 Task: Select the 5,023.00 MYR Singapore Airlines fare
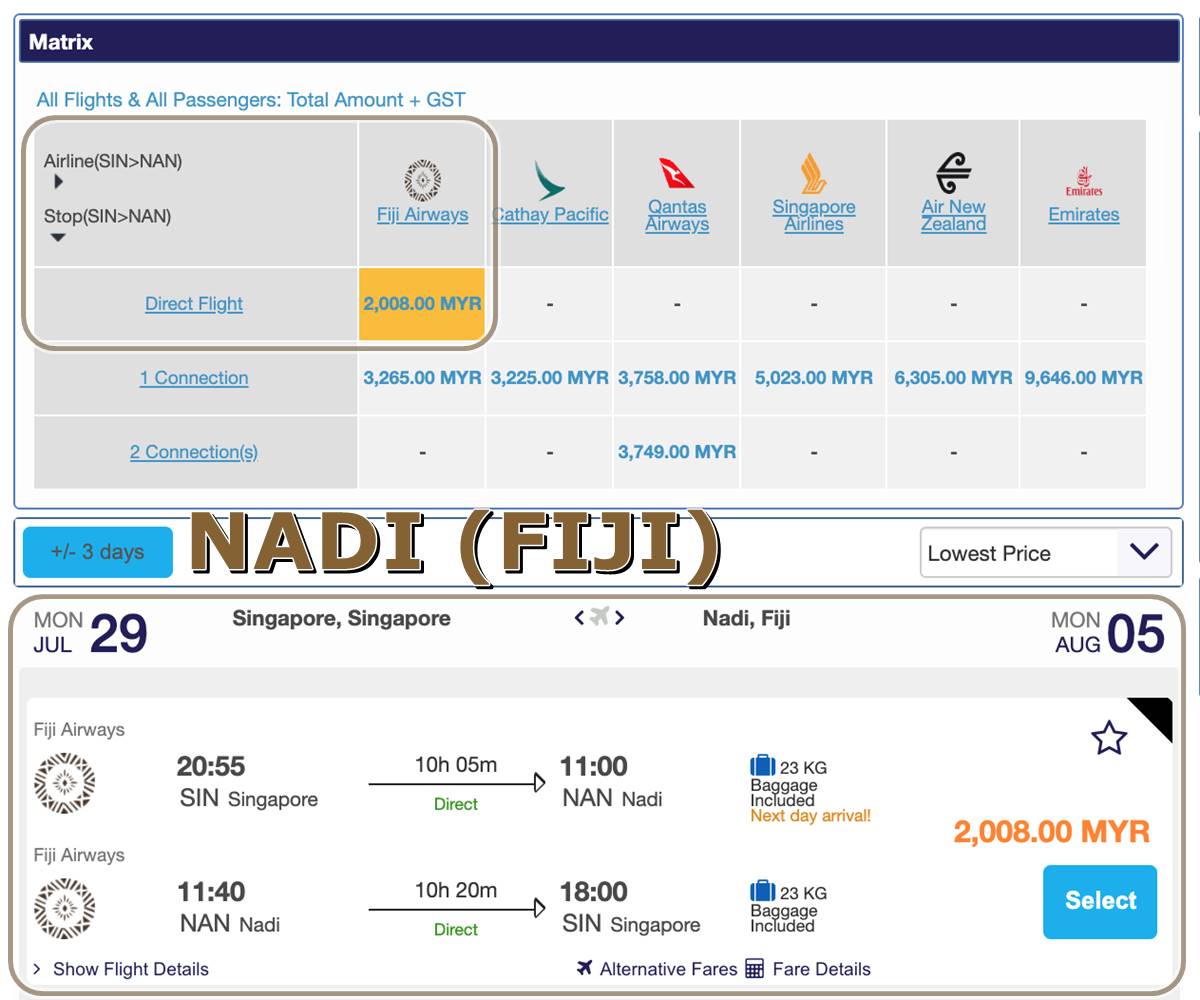[x=814, y=378]
